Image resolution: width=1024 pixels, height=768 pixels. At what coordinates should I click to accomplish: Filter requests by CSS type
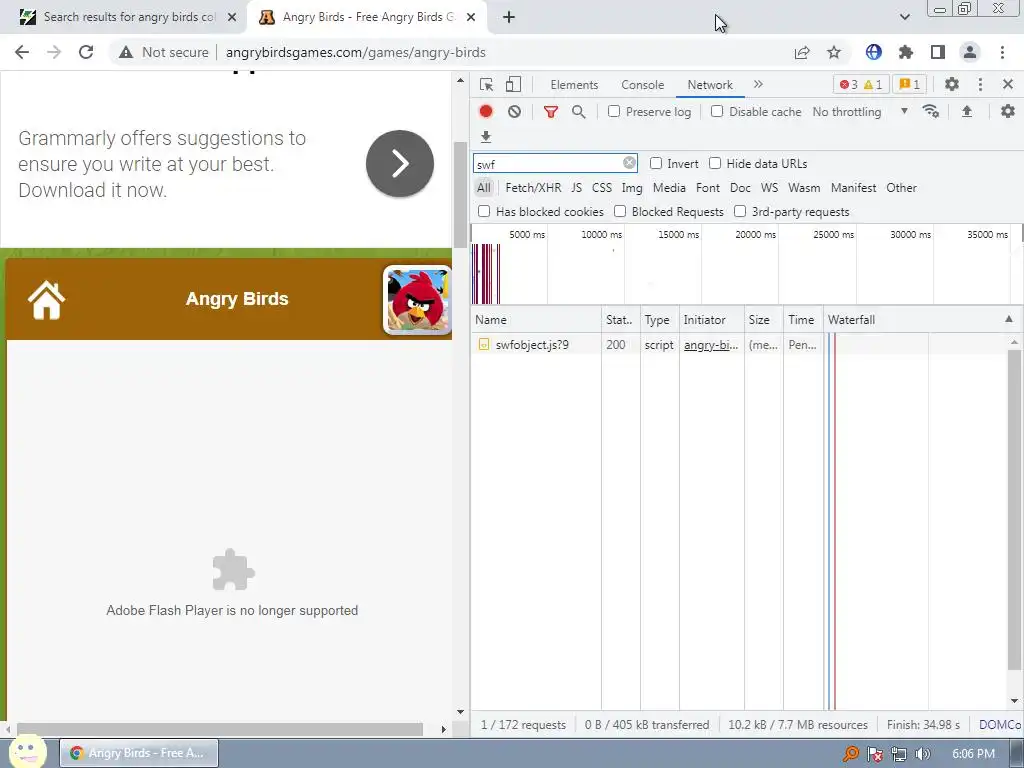601,188
